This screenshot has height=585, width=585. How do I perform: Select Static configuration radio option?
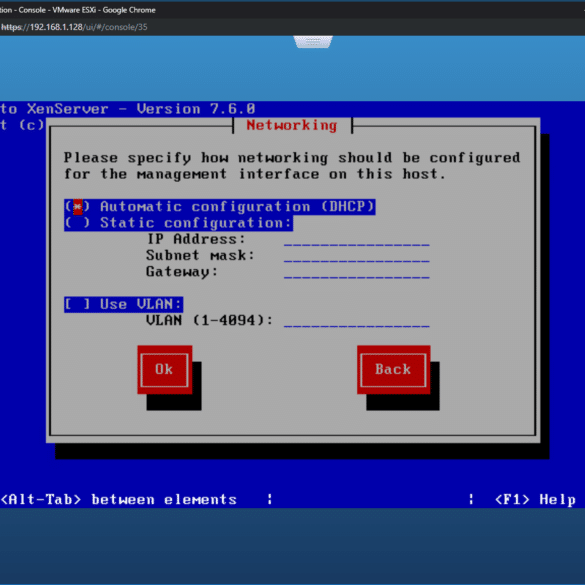(178, 223)
